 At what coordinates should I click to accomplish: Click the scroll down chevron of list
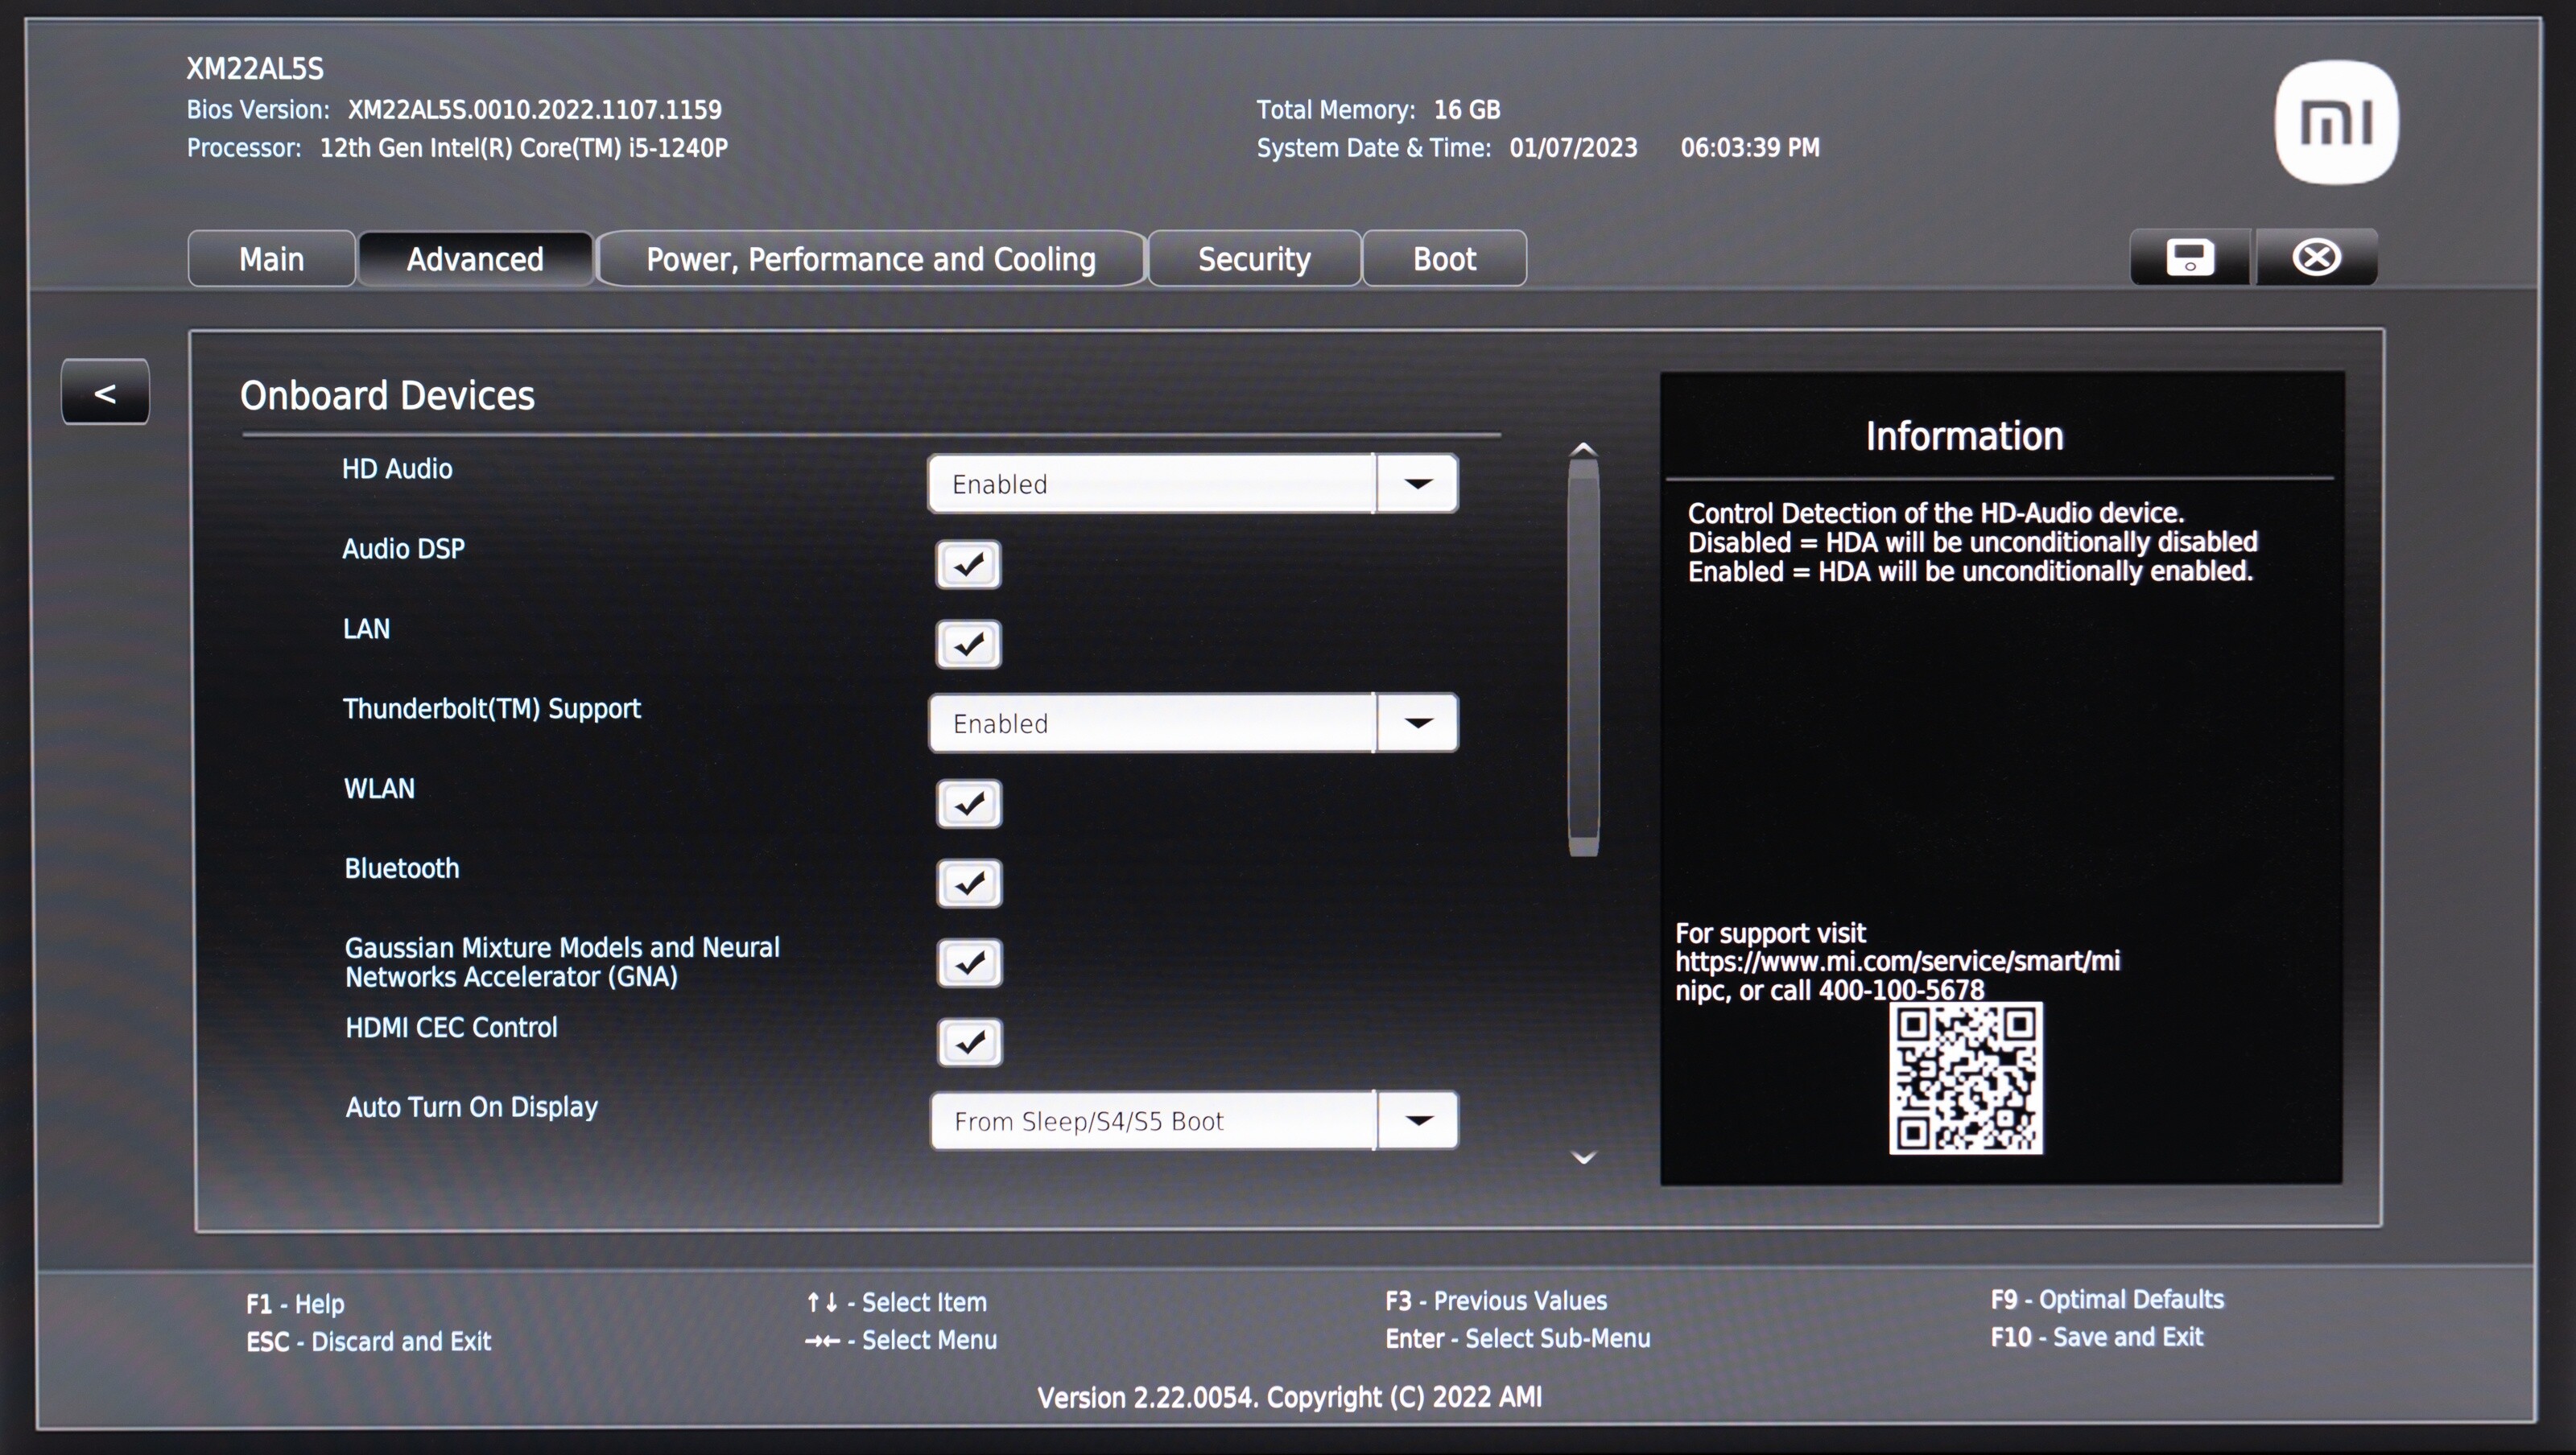tap(1583, 1158)
